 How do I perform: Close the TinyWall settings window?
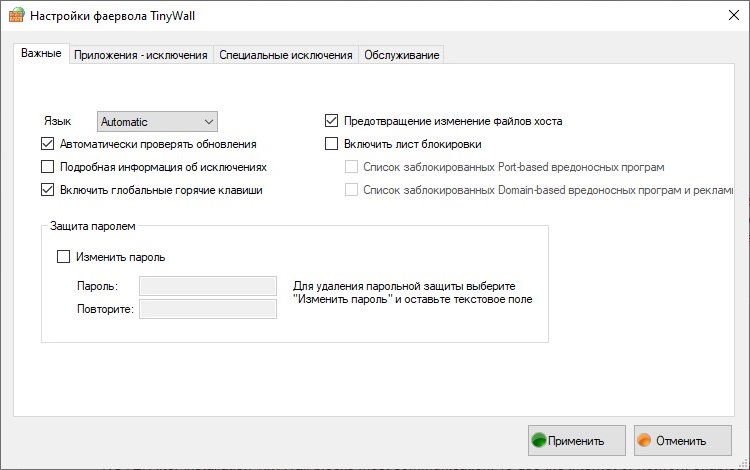pos(726,17)
